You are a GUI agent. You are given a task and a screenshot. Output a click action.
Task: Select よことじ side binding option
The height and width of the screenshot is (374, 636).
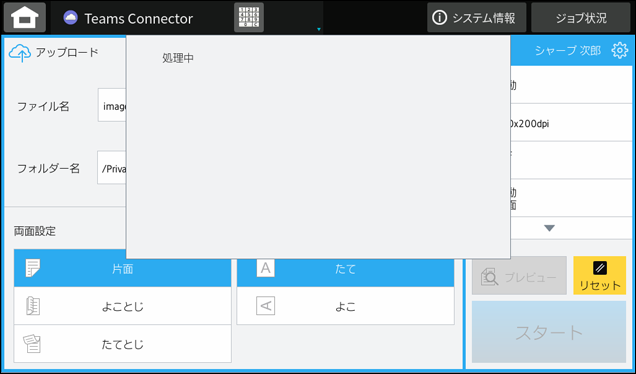pos(122,306)
